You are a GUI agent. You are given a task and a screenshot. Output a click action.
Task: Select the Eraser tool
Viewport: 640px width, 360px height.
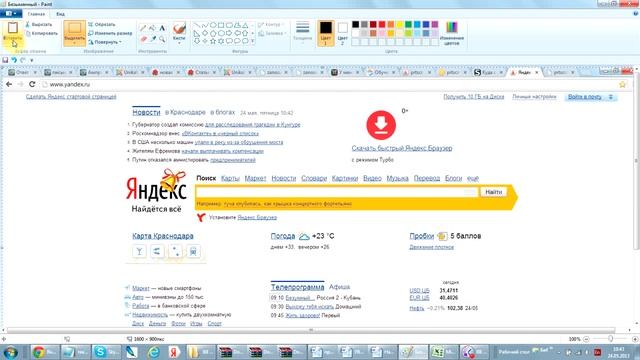[143, 39]
